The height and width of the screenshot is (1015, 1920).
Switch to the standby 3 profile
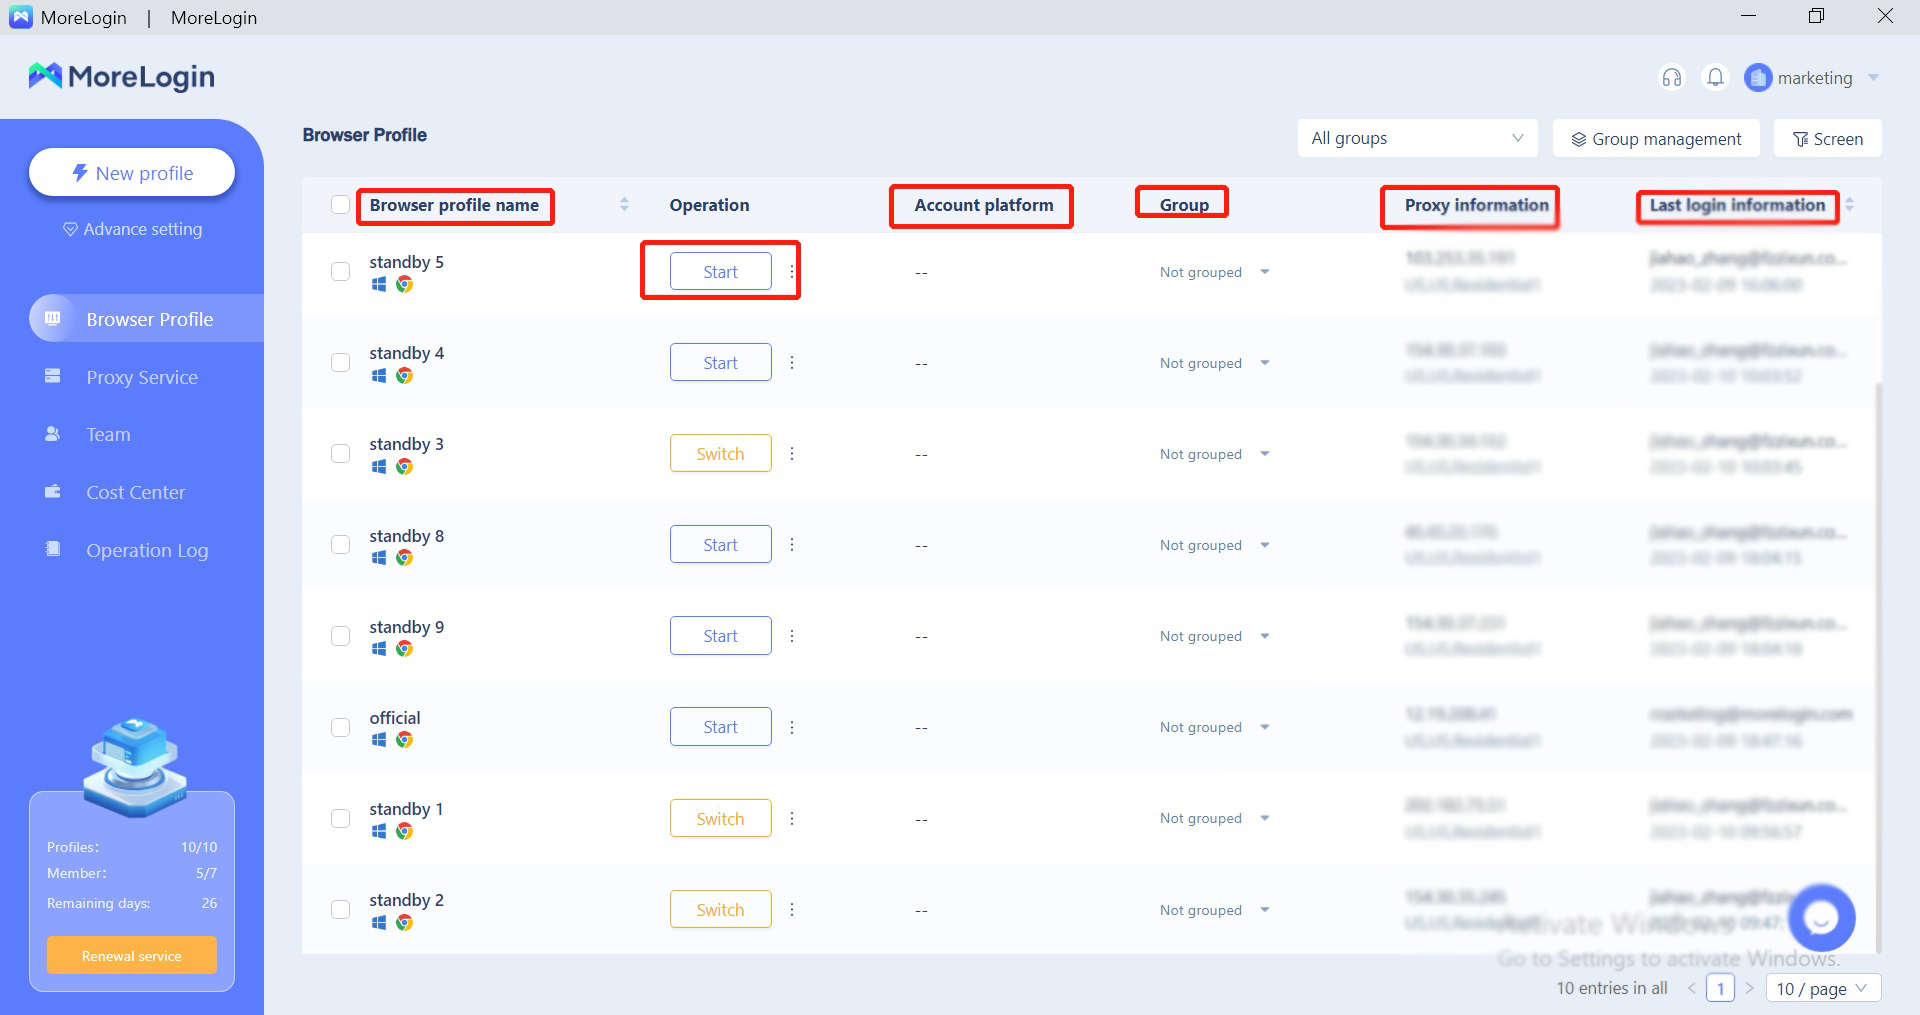(720, 454)
